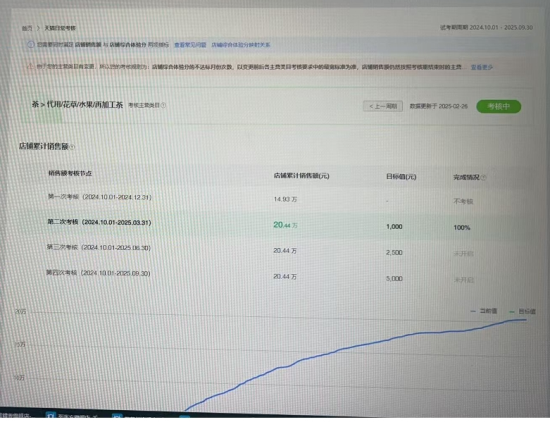The width and height of the screenshot is (550, 422).
Task: Click the warning icon in the orange notice bar
Action: point(30,66)
